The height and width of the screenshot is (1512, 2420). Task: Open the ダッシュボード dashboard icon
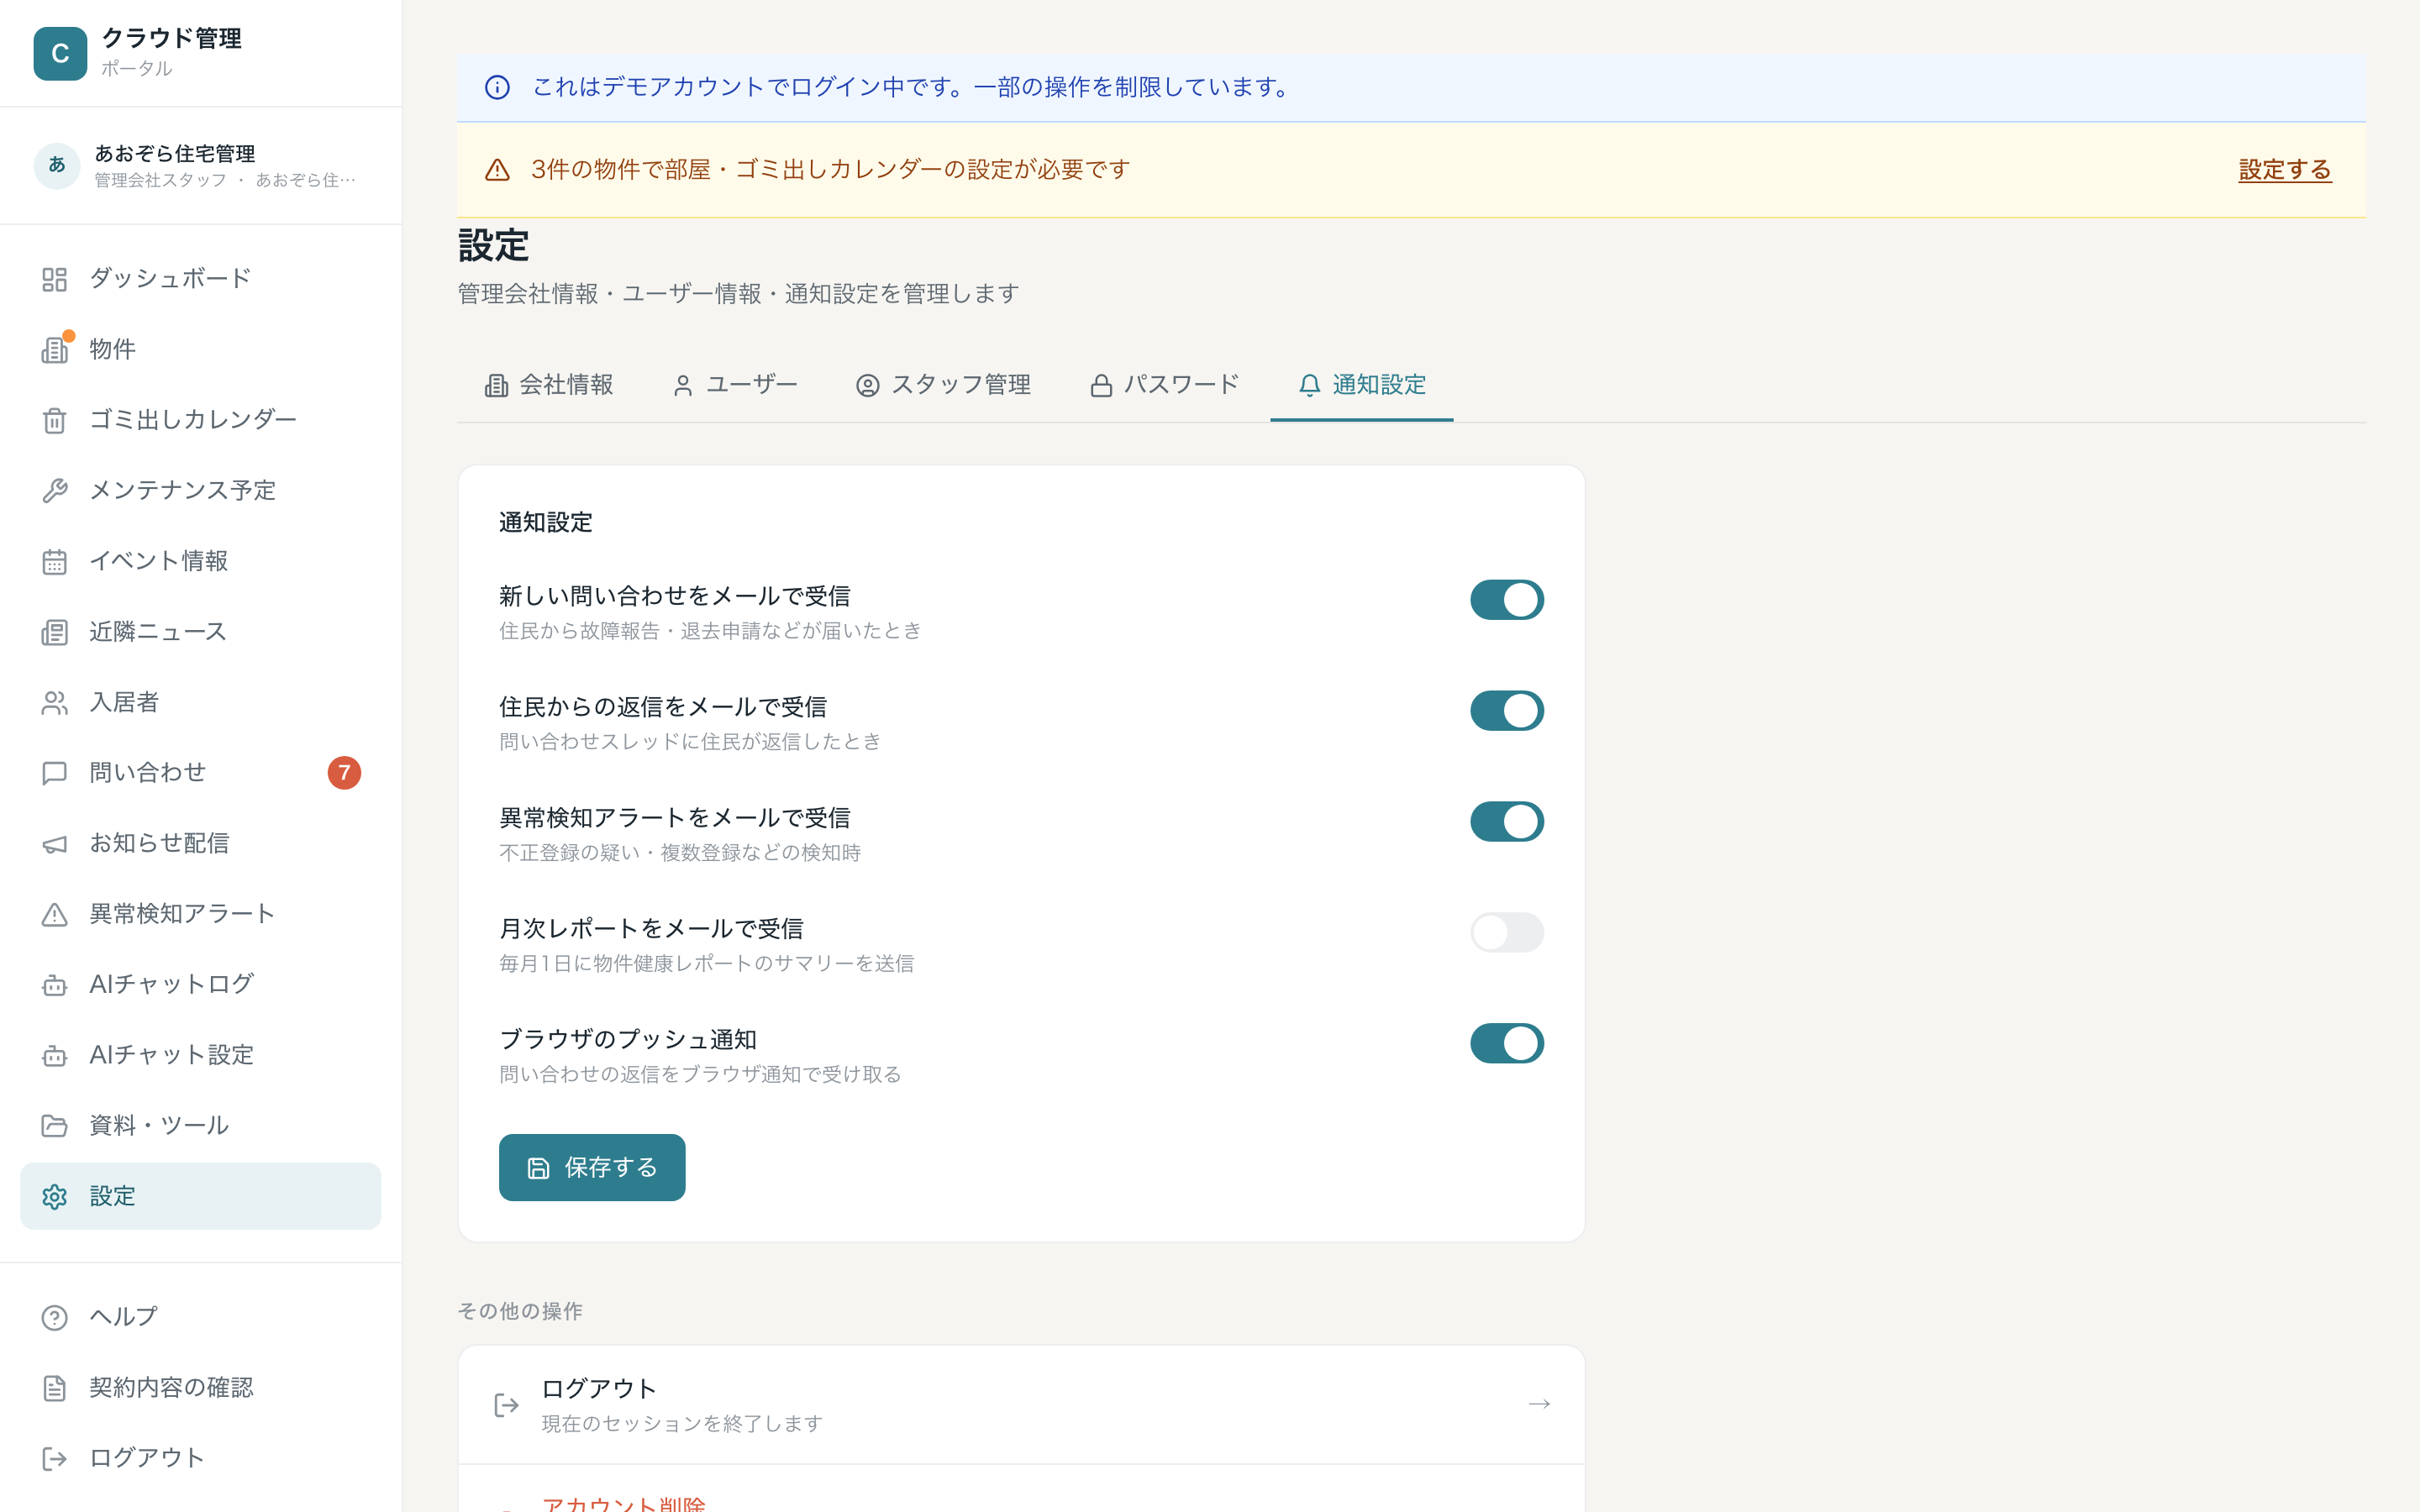pos(54,279)
